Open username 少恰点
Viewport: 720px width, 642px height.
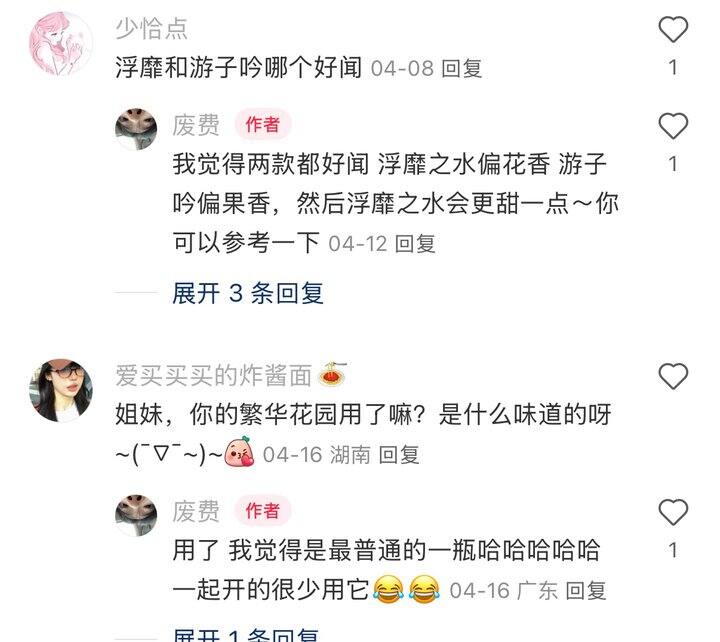152,28
